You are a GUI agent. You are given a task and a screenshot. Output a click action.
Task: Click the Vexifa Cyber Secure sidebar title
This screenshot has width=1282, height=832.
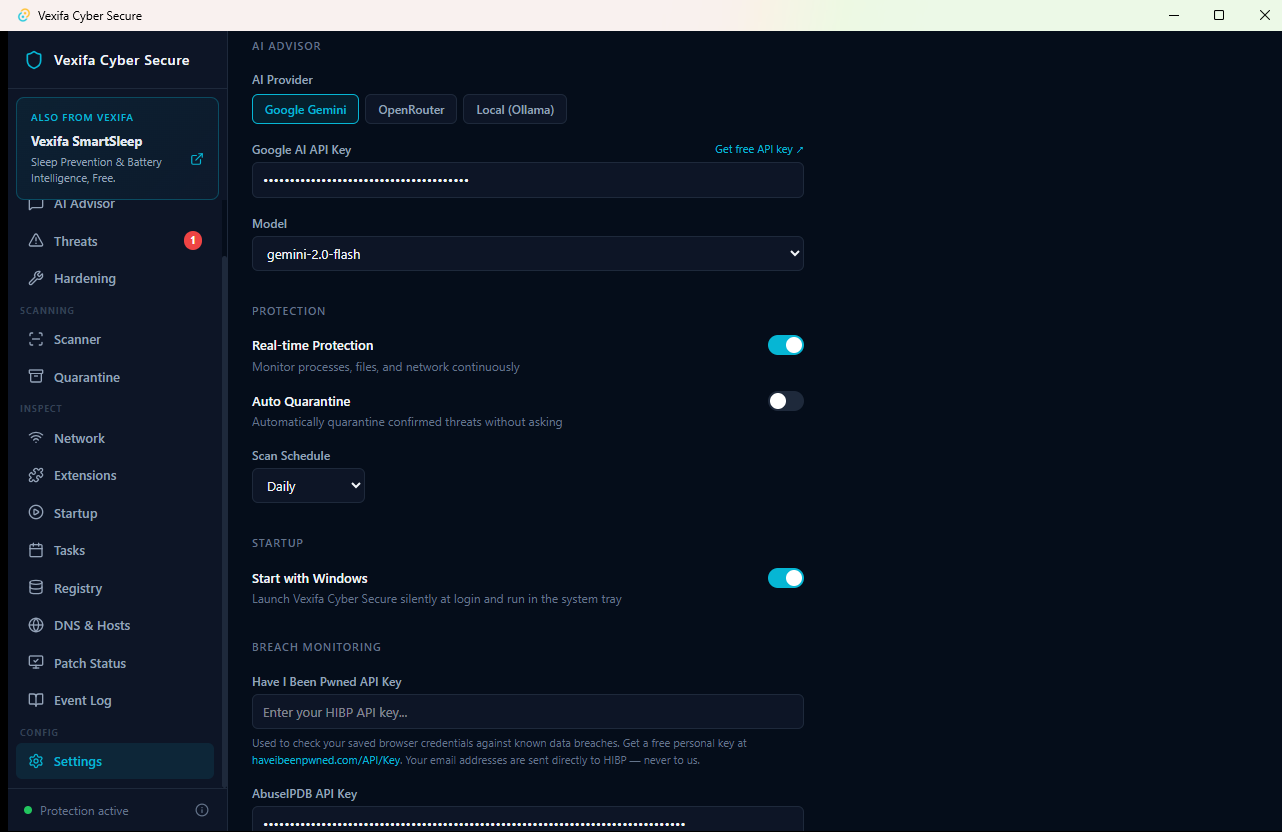pos(122,60)
